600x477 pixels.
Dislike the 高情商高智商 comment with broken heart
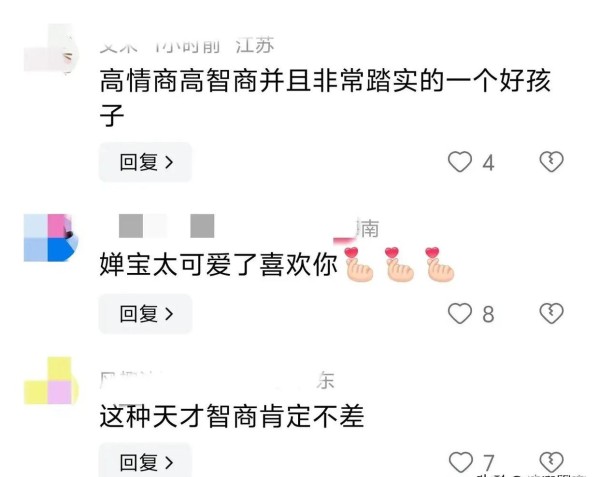click(x=551, y=162)
